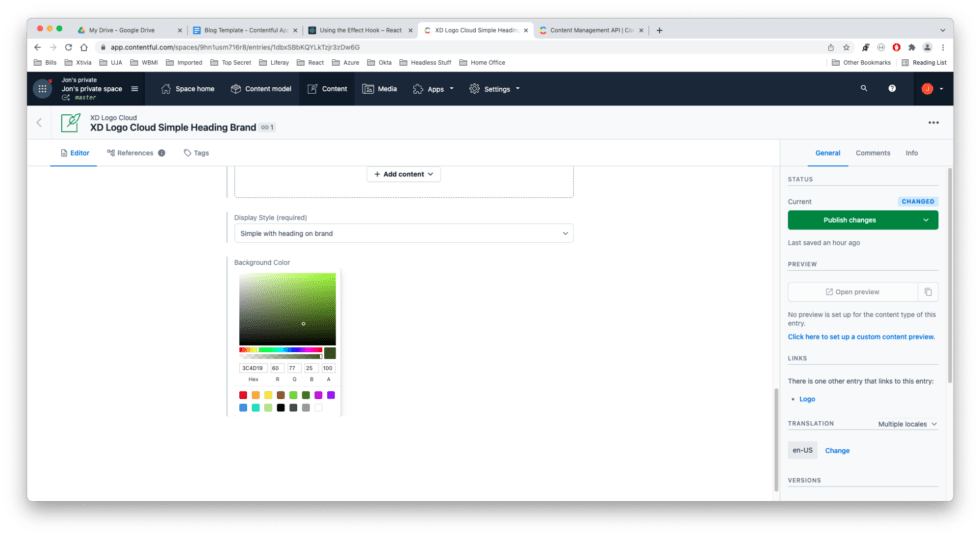
Task: Switch to the General sidebar tab
Action: pos(828,153)
